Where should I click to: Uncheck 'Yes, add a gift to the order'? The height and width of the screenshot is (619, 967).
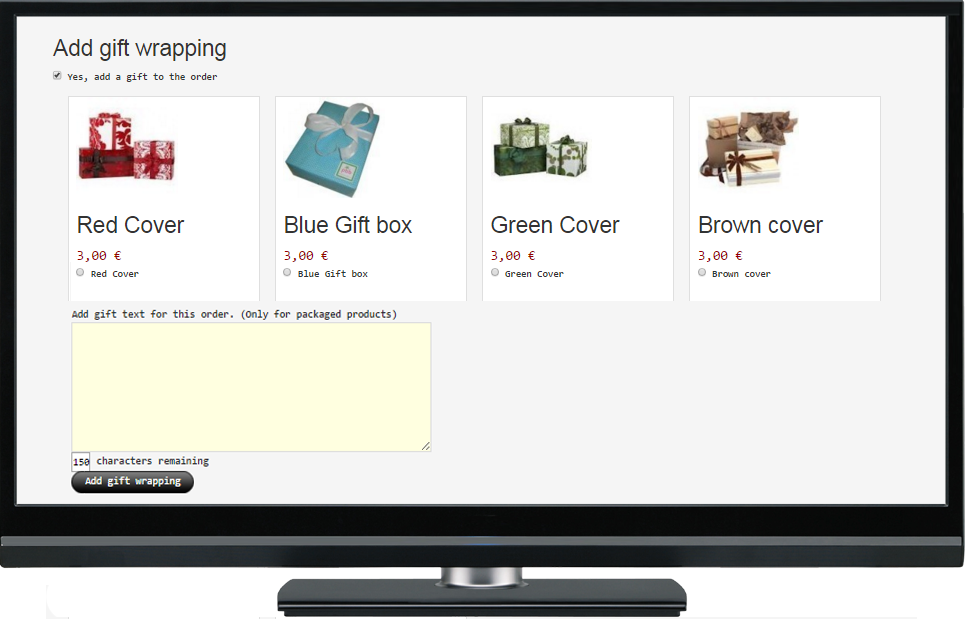click(57, 76)
